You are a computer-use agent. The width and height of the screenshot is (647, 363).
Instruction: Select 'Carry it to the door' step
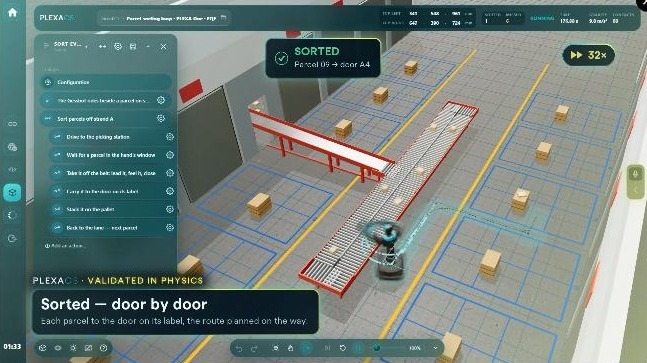112,191
